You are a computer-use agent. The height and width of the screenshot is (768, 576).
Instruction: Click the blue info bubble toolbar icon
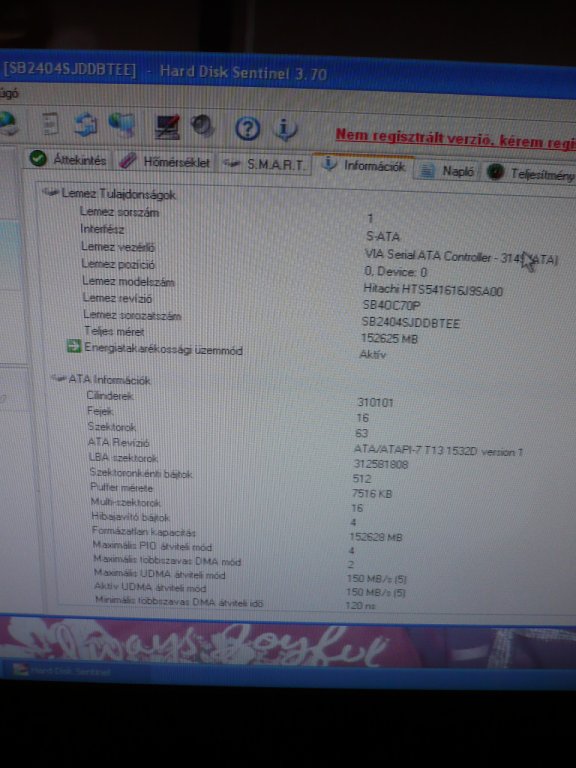285,130
